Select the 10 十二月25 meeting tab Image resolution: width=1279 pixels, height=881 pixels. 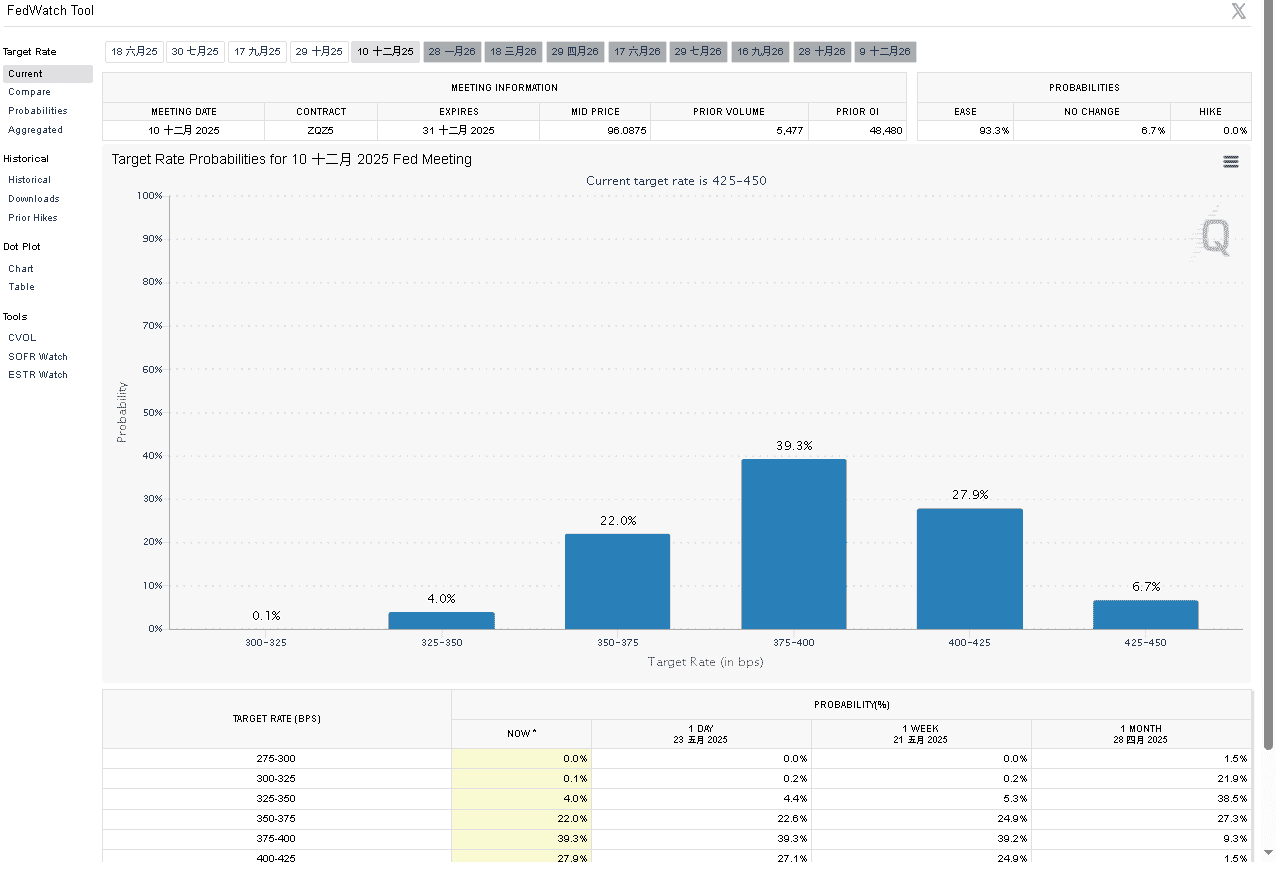[385, 52]
